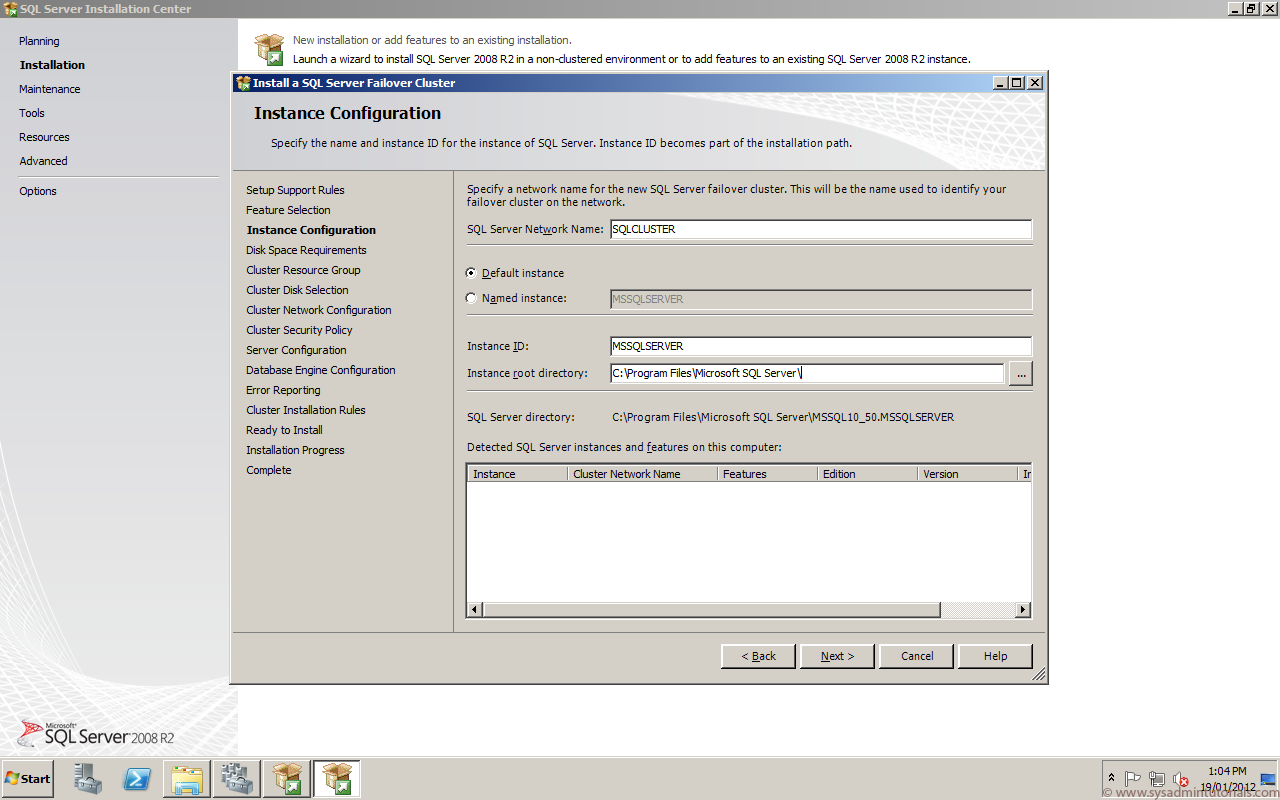
Task: Click into the Instance ID text field
Action: coord(820,346)
